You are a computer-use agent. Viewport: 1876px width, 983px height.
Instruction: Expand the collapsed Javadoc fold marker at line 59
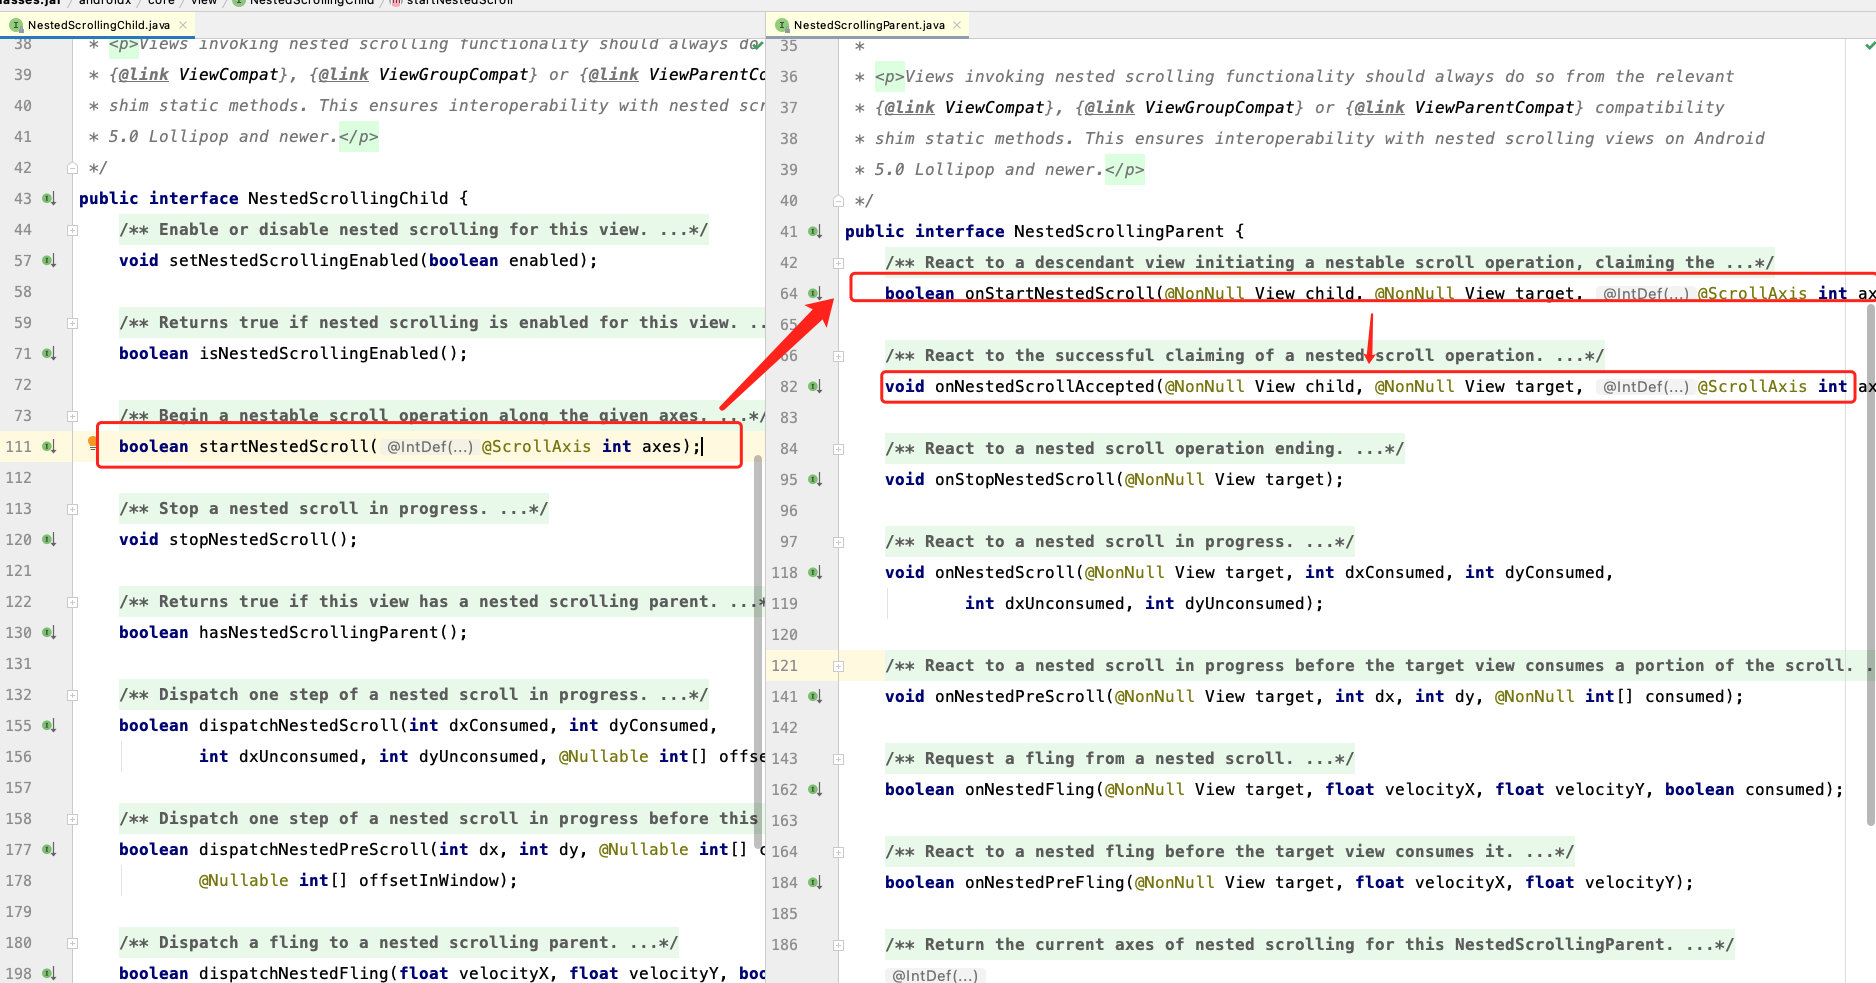coord(71,322)
